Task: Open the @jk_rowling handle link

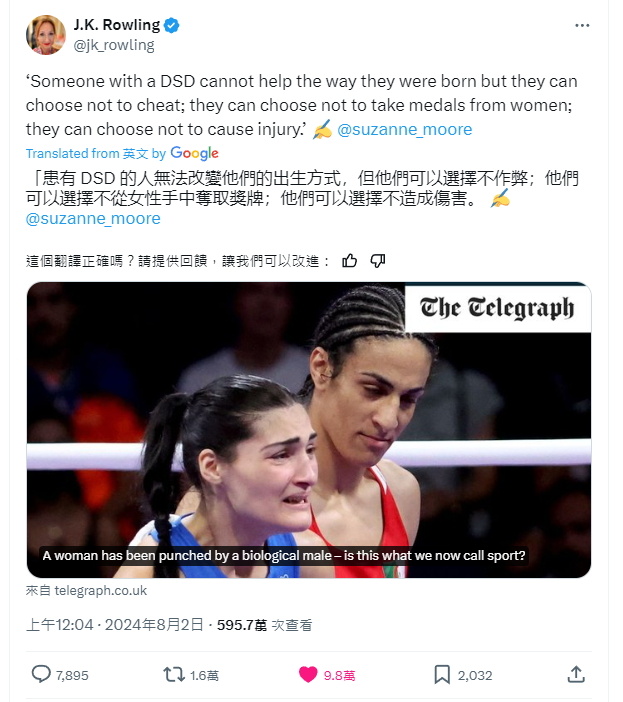Action: 114,45
